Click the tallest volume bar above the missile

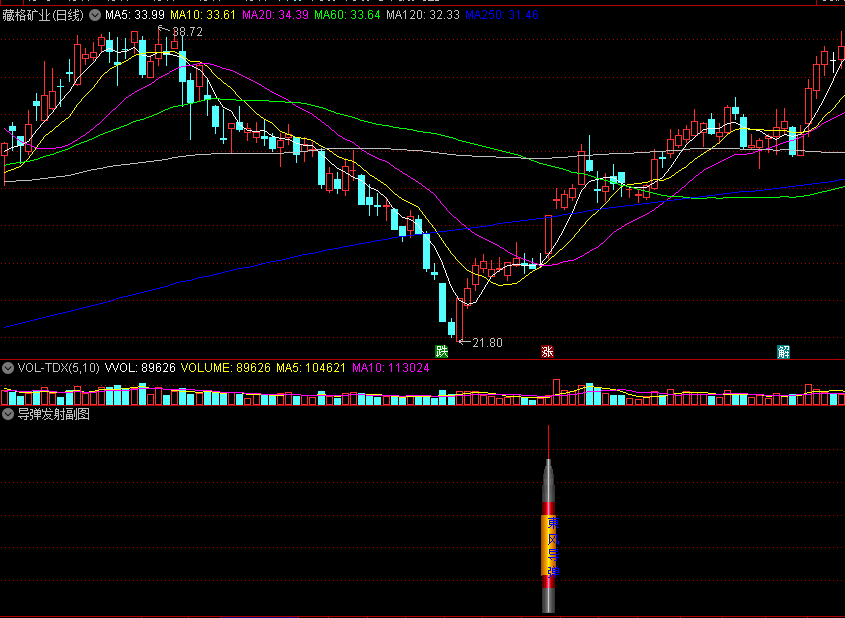pos(556,392)
